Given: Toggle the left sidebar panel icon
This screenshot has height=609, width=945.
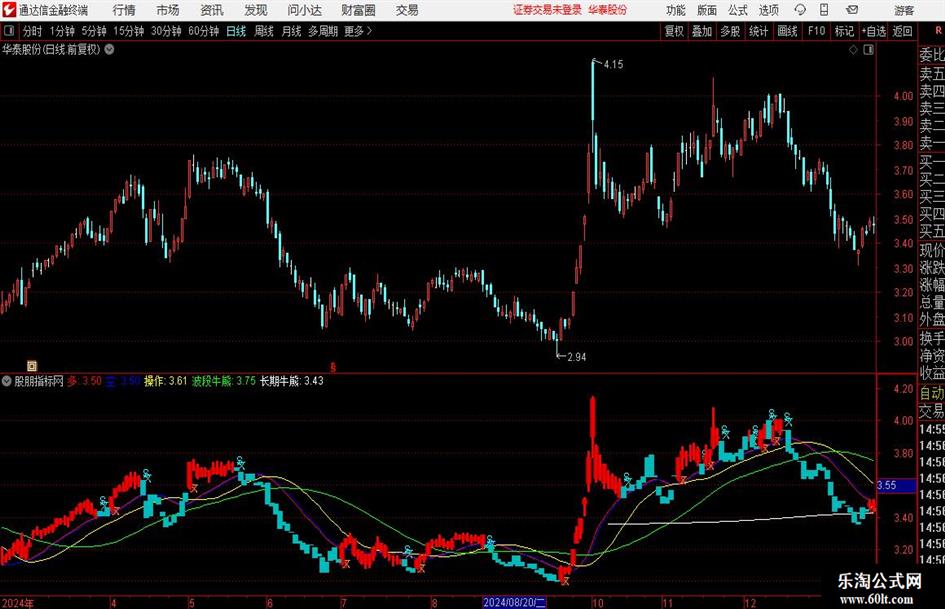Looking at the screenshot, I should pos(9,31).
